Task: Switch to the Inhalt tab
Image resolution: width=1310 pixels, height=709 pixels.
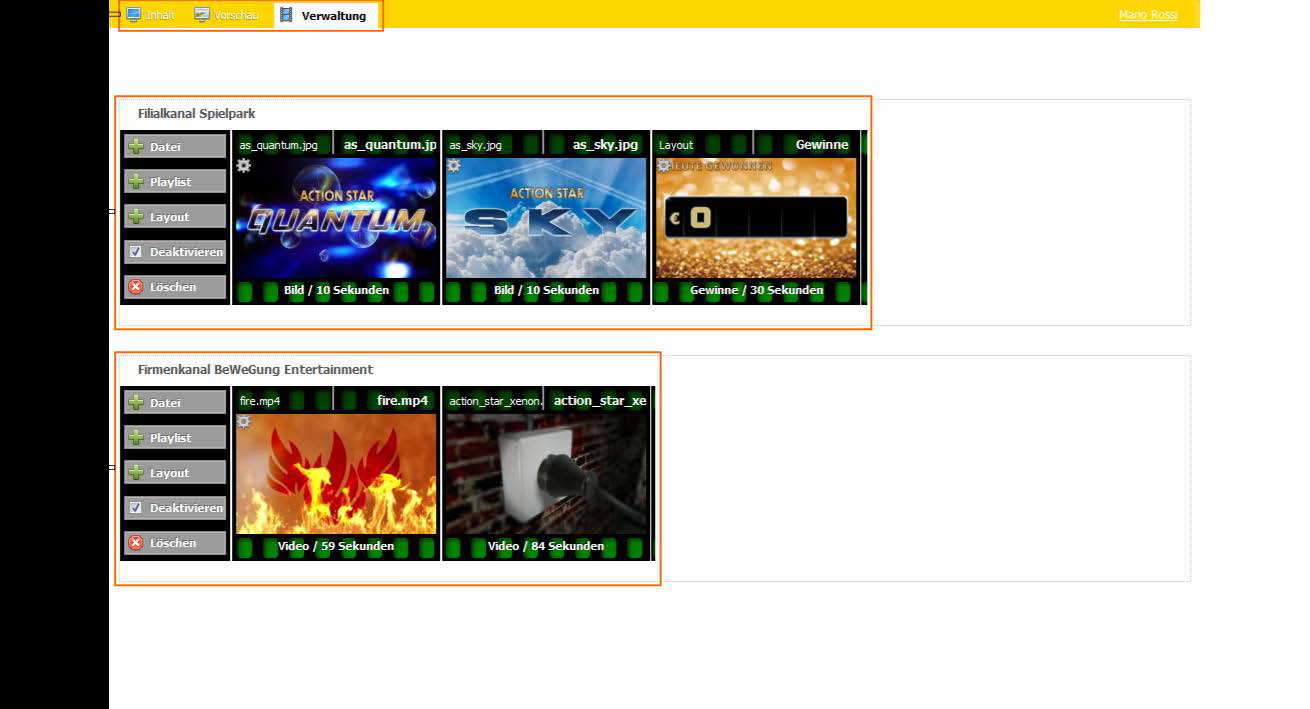Action: click(x=151, y=15)
